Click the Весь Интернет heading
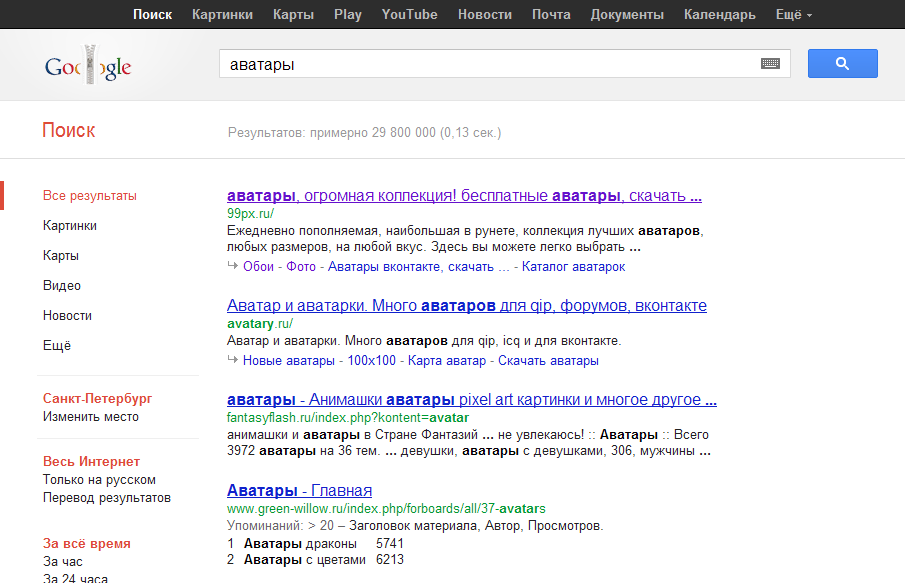This screenshot has width=905, height=583. click(x=91, y=462)
